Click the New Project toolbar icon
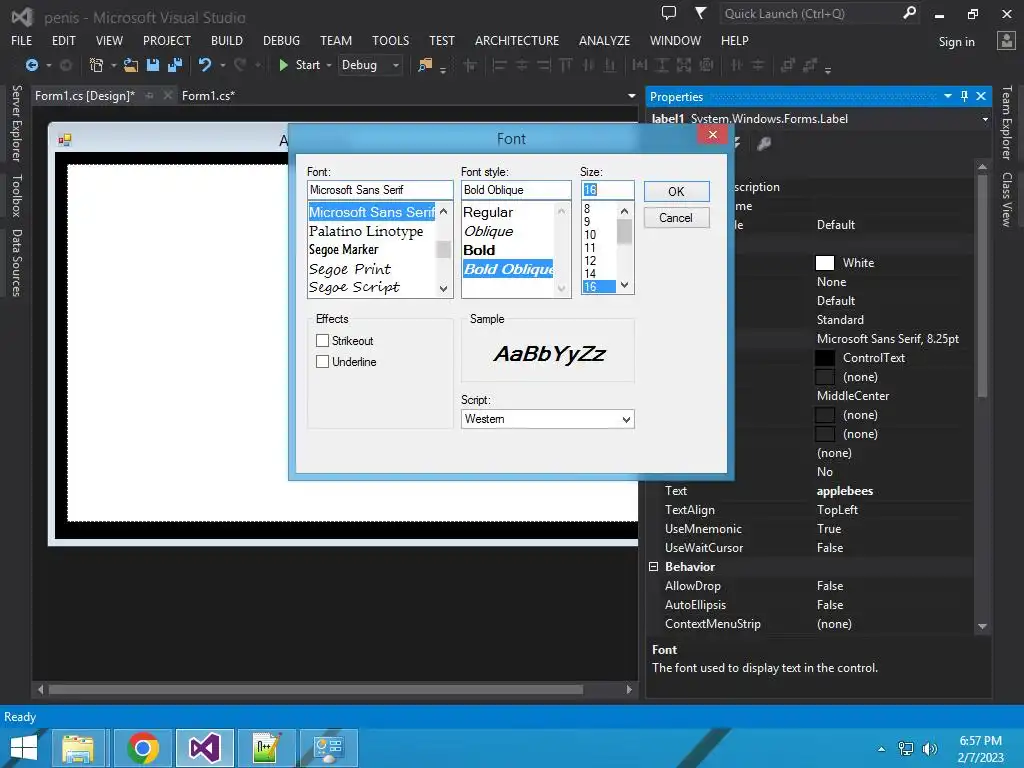Image resolution: width=1024 pixels, height=768 pixels. pyautogui.click(x=96, y=65)
